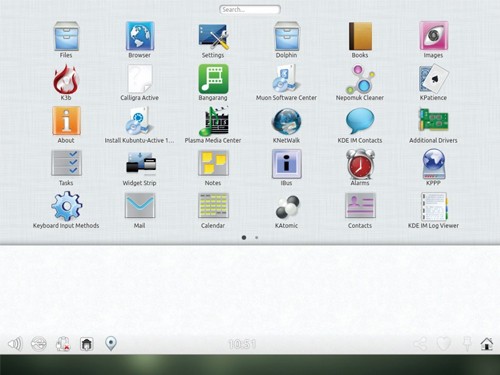Viewport: 500px width, 375px height.
Task: Select the first page indicator dot
Action: click(x=244, y=238)
